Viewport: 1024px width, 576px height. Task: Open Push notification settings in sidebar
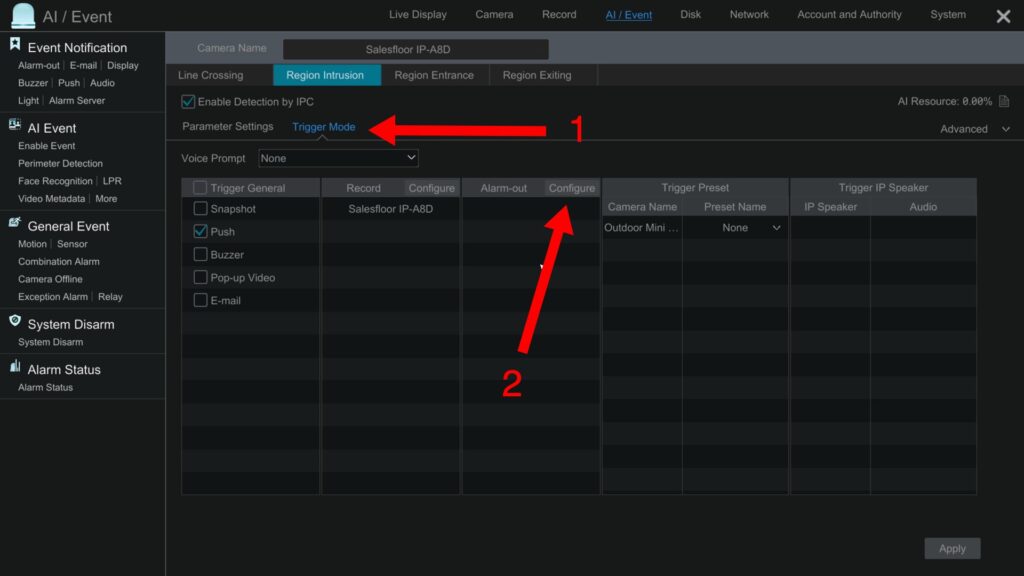click(69, 83)
